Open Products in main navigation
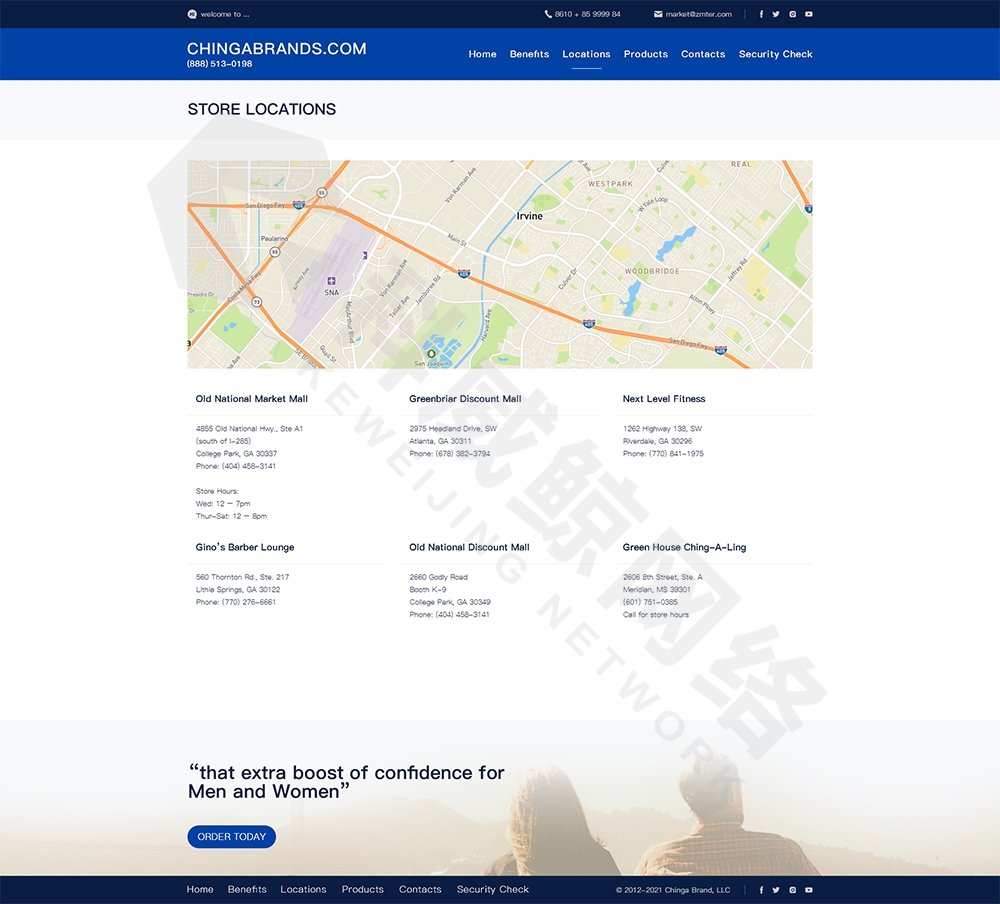Image resolution: width=1000 pixels, height=904 pixels. pyautogui.click(x=645, y=54)
